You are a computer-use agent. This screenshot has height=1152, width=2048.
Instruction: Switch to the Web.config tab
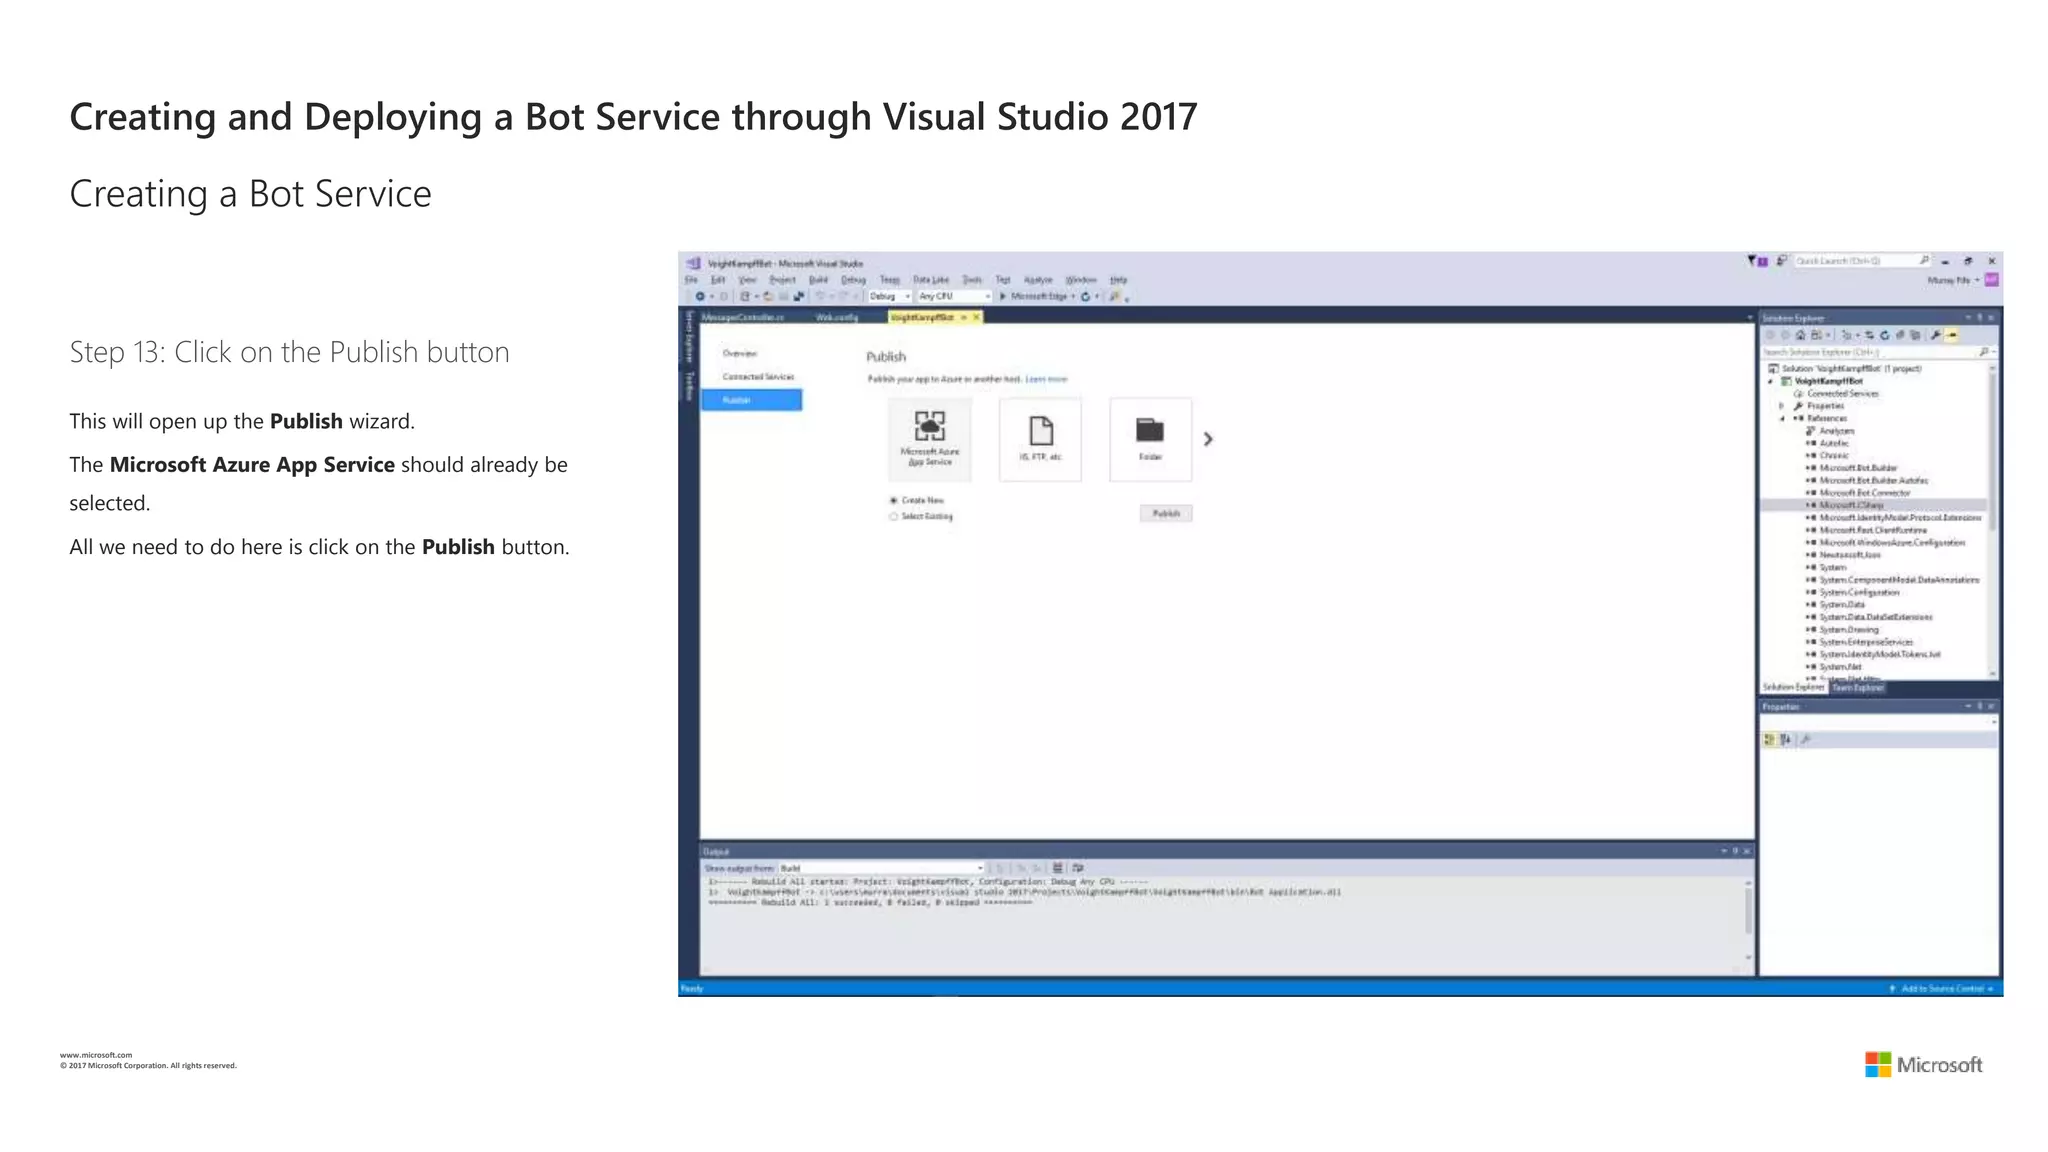coord(836,317)
